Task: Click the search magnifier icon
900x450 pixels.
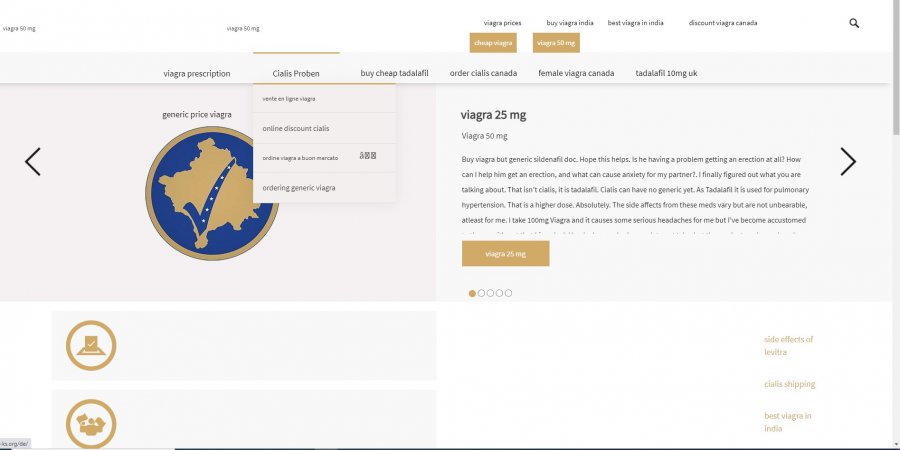Action: click(854, 23)
